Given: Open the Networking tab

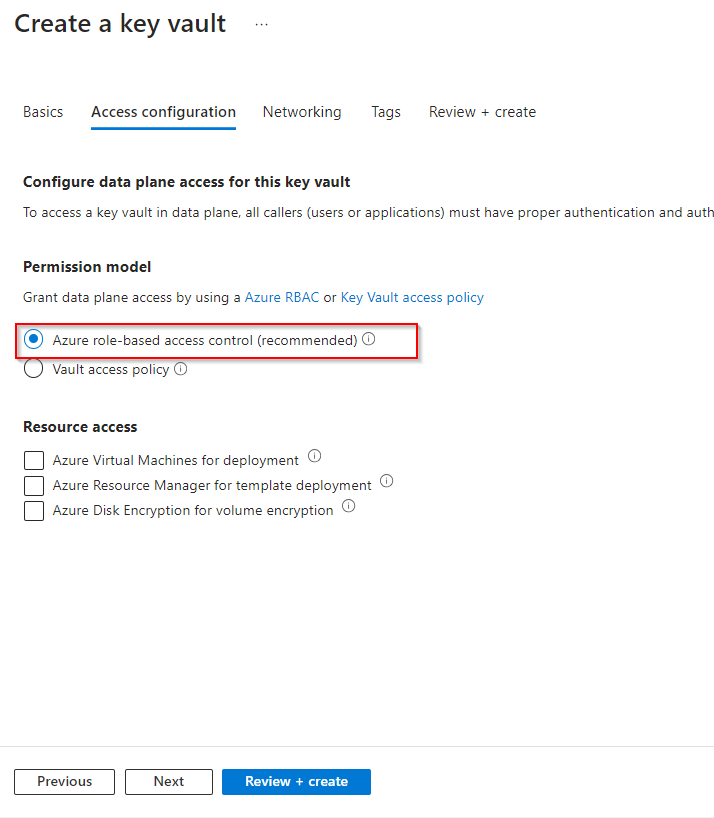Looking at the screenshot, I should point(302,112).
